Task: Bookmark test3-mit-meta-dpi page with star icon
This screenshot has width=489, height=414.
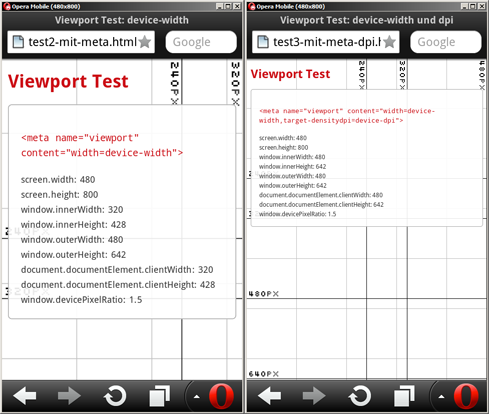Action: 389,42
